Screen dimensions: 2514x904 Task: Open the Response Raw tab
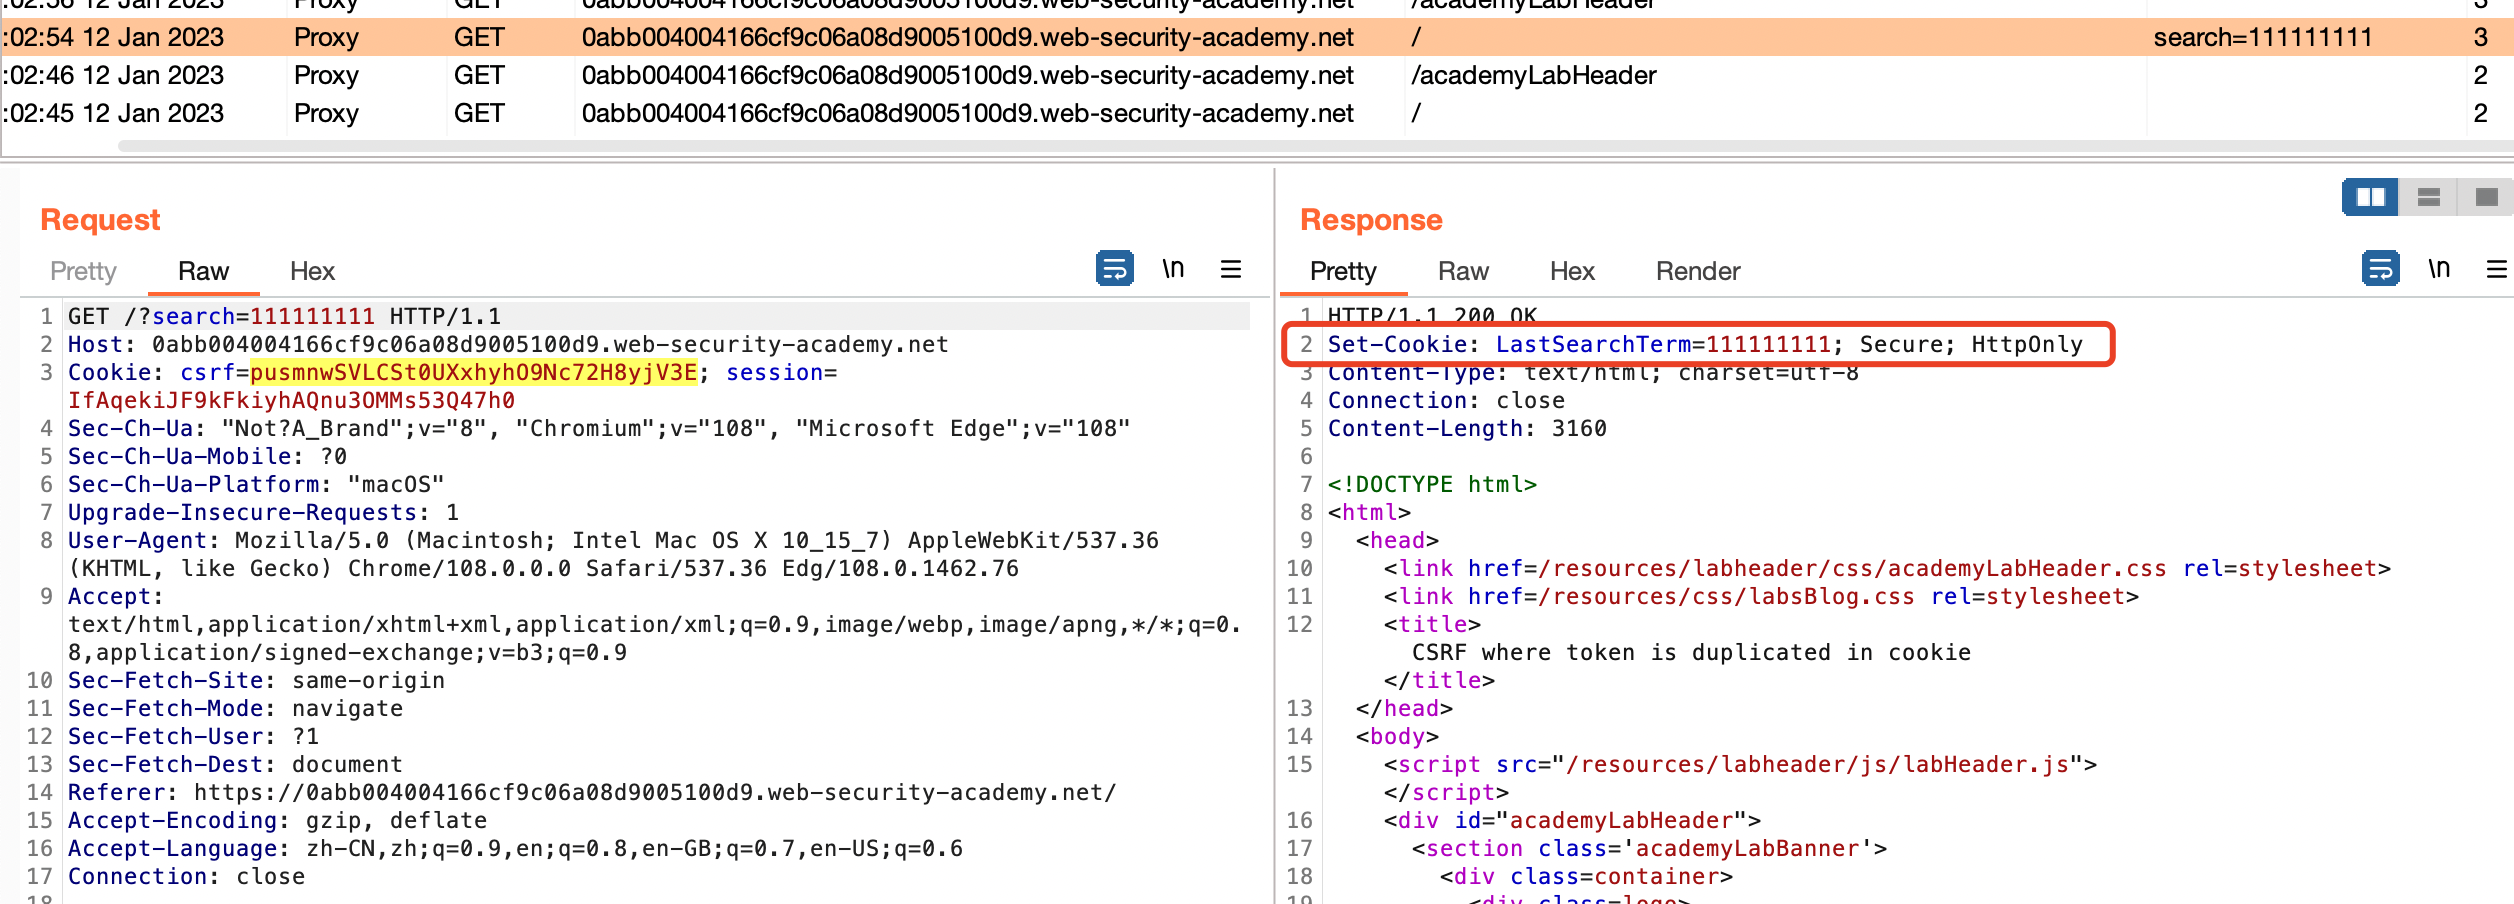coord(1463,271)
